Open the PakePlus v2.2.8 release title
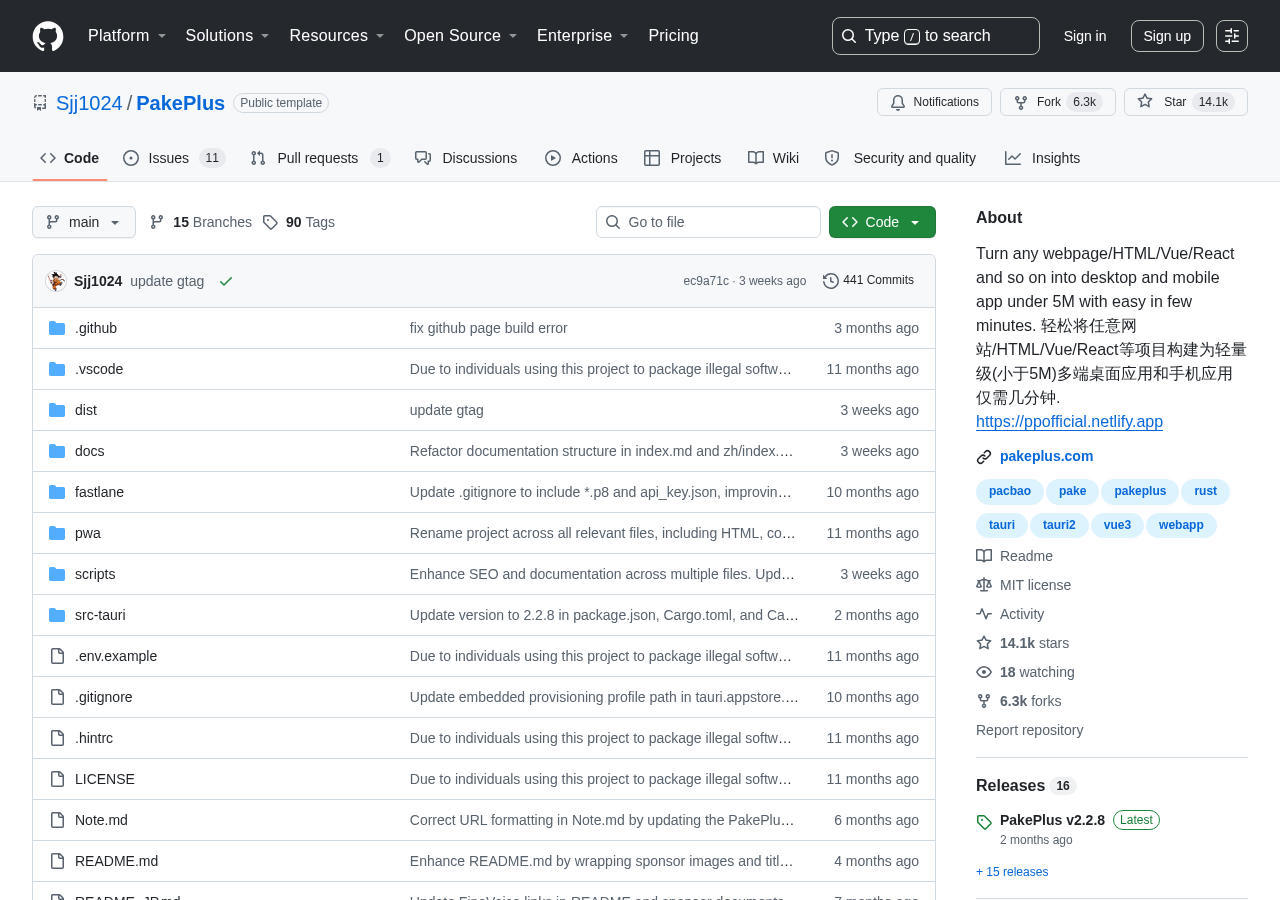This screenshot has height=900, width=1280. pyautogui.click(x=1052, y=820)
